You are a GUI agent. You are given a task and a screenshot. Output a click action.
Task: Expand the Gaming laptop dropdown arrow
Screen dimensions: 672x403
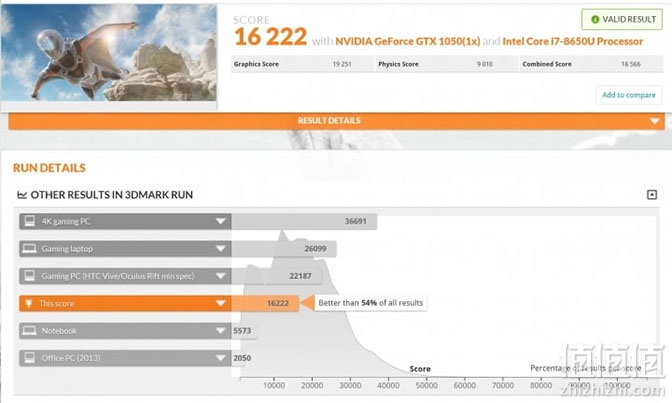click(220, 249)
